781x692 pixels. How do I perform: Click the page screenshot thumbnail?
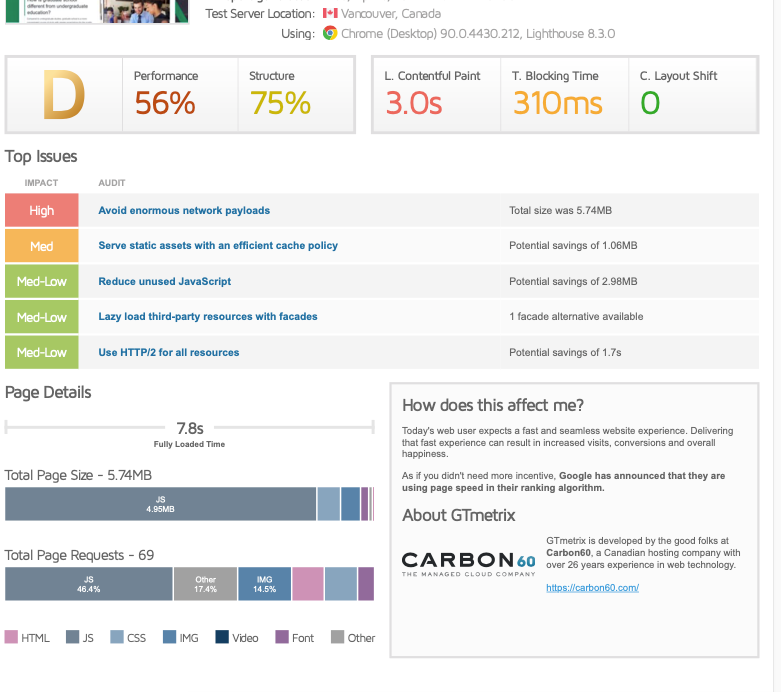point(97,11)
